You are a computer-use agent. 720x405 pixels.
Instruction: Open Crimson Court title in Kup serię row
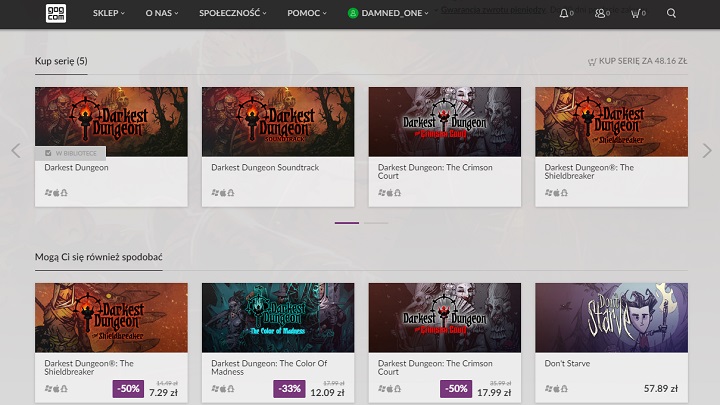[x=435, y=172]
